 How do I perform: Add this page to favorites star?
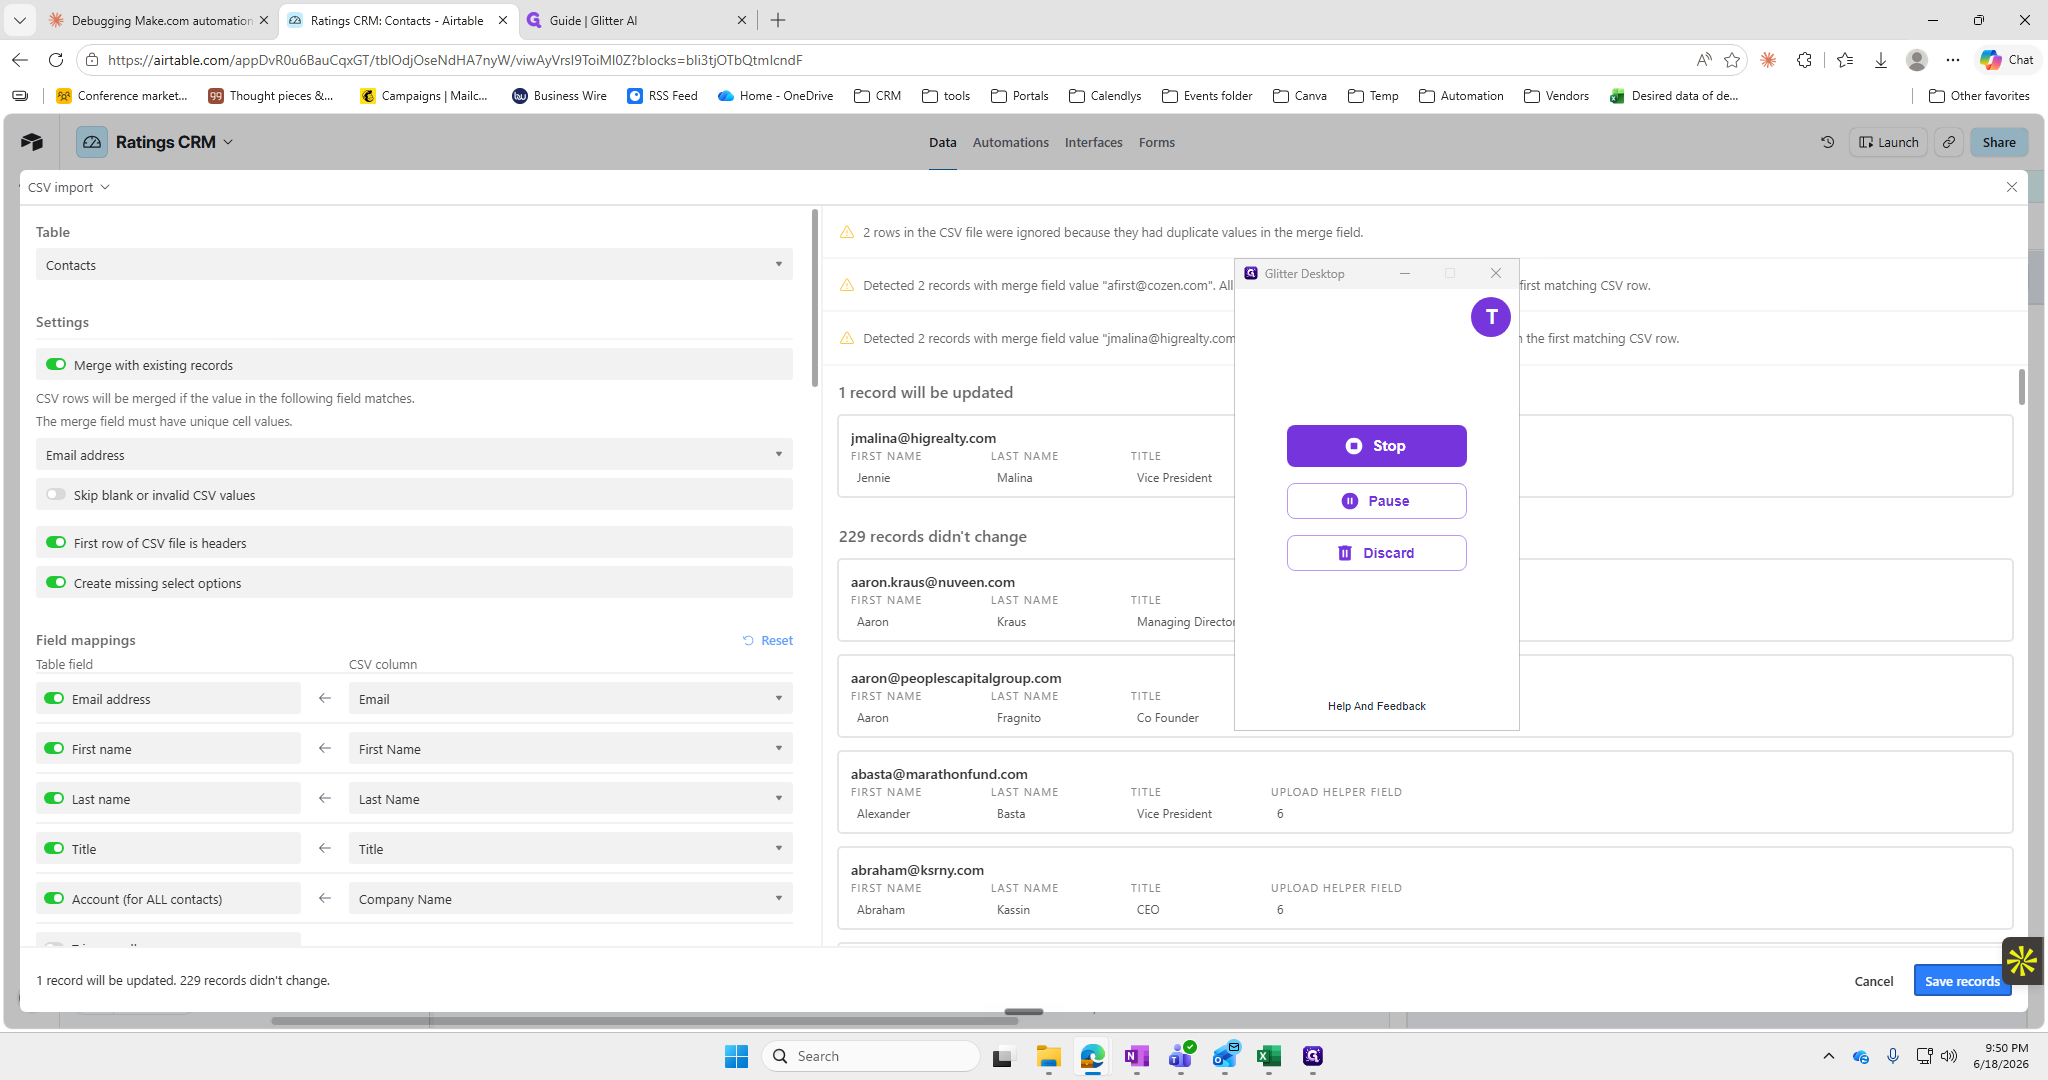pos(1732,60)
